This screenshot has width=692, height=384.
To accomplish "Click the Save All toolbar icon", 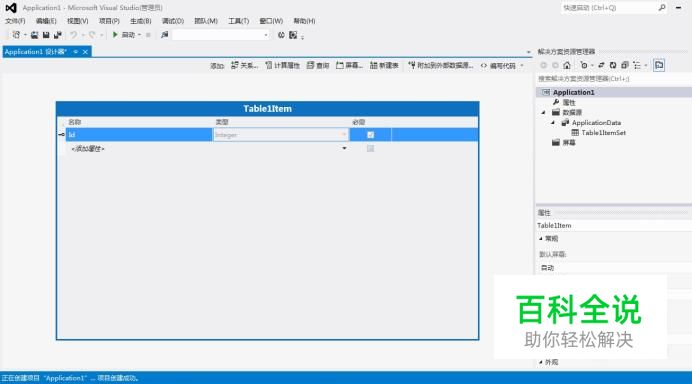I will click(57, 35).
